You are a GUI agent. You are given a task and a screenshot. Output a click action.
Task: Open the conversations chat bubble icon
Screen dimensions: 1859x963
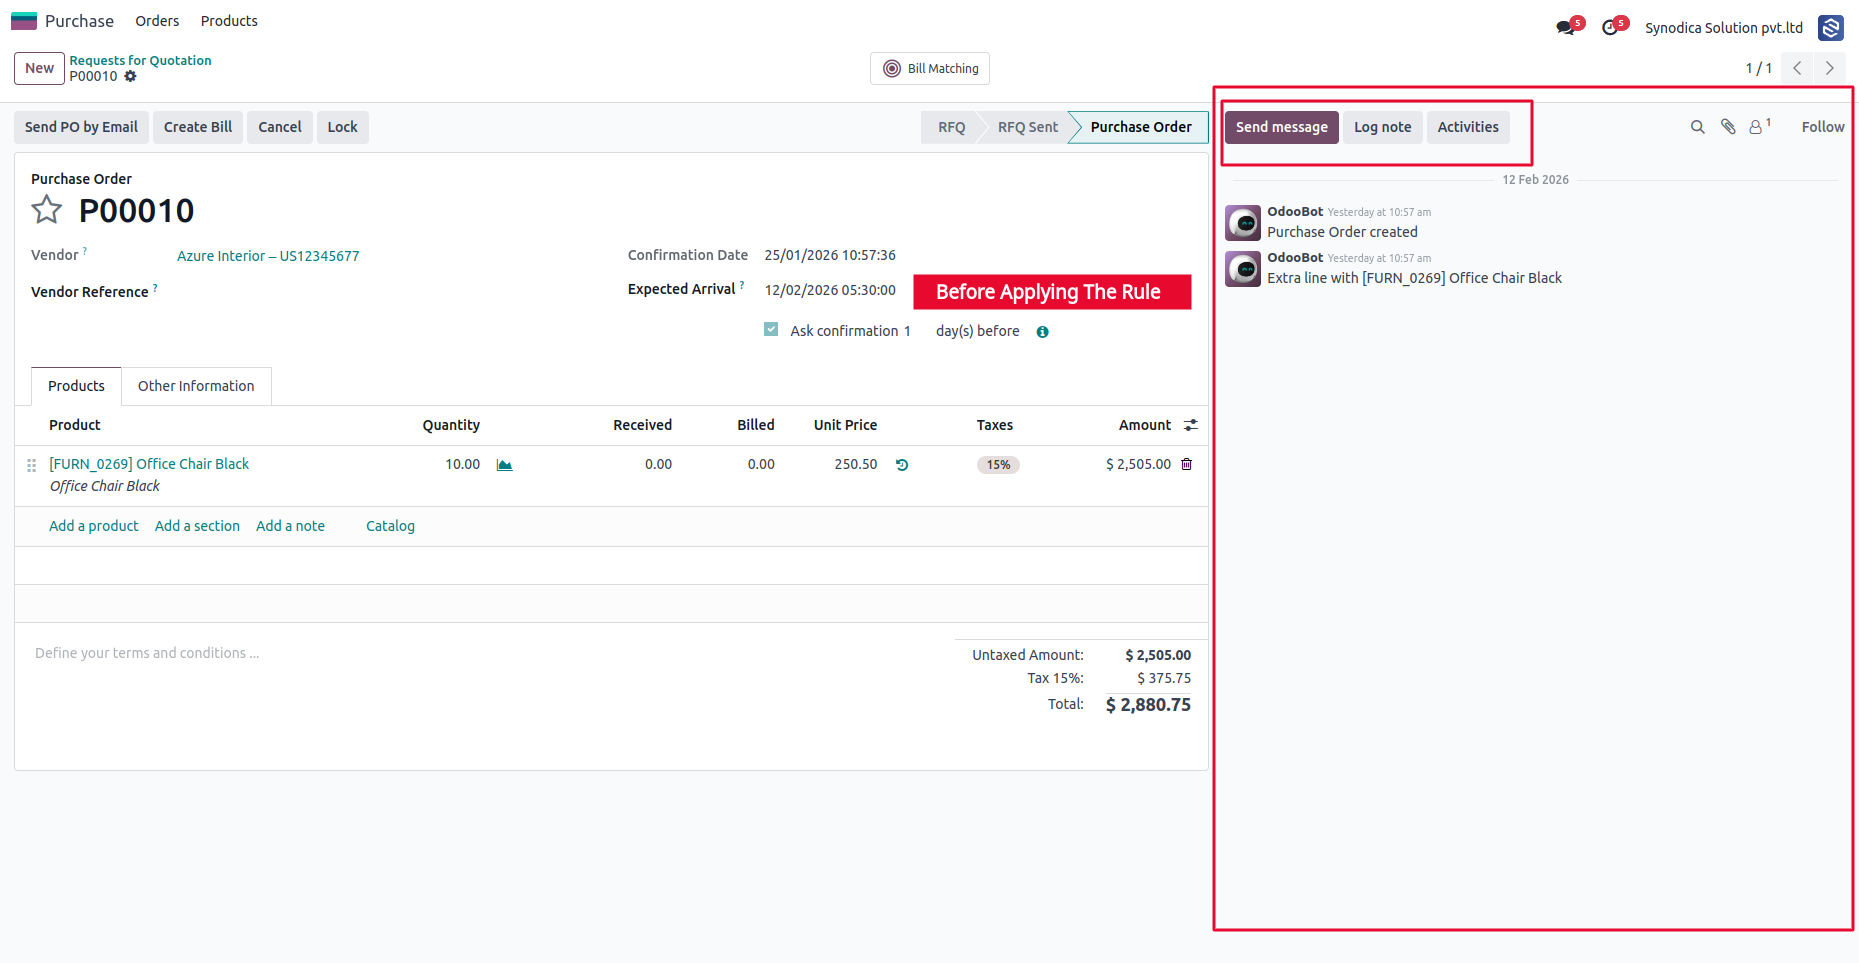coord(1566,28)
